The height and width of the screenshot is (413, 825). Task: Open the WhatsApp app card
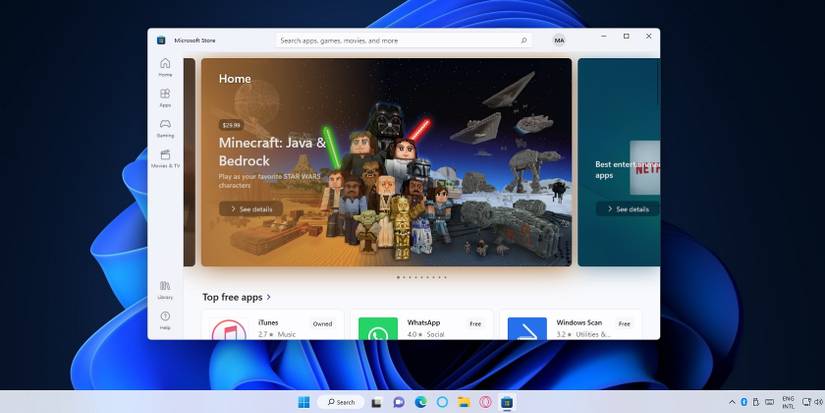coord(422,325)
